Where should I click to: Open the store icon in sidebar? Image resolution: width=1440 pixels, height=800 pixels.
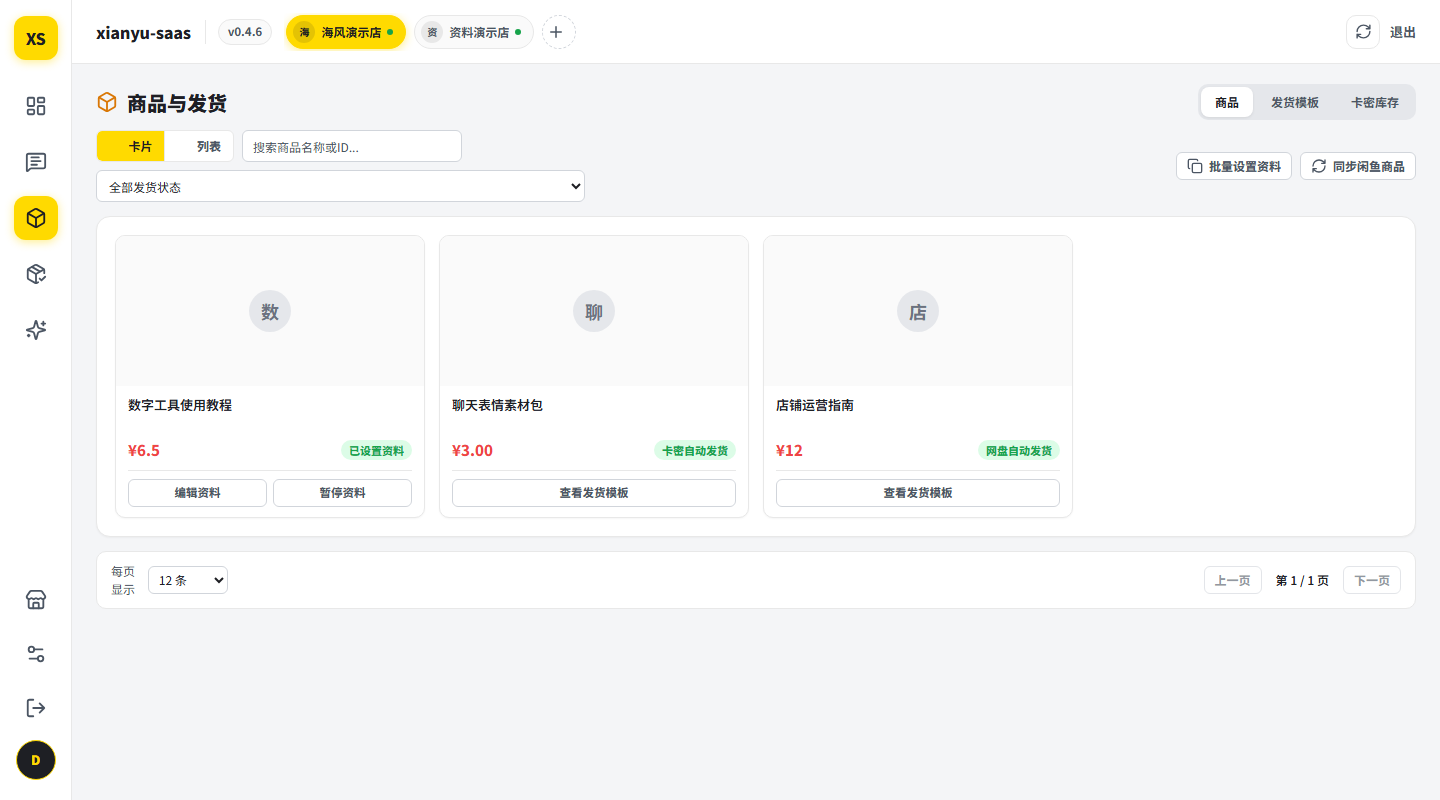(36, 600)
